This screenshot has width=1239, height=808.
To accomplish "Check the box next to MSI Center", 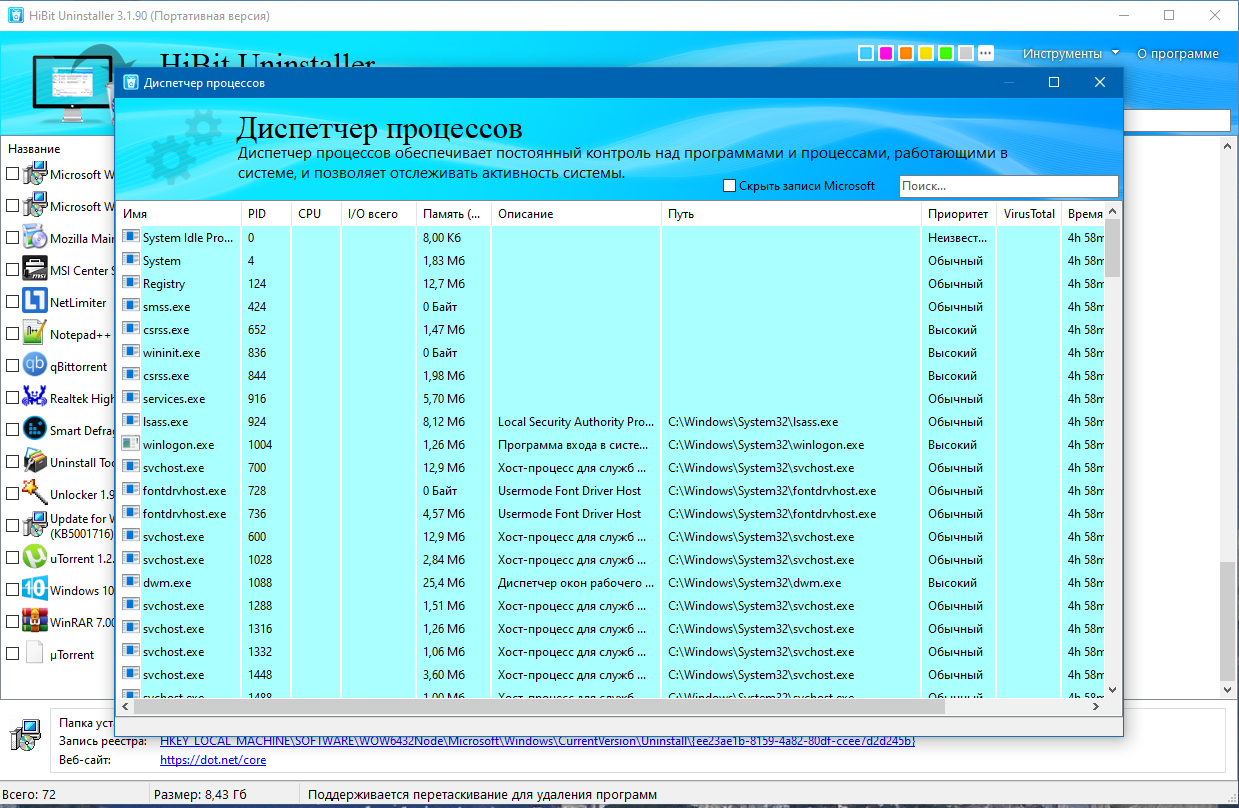I will tap(12, 269).
